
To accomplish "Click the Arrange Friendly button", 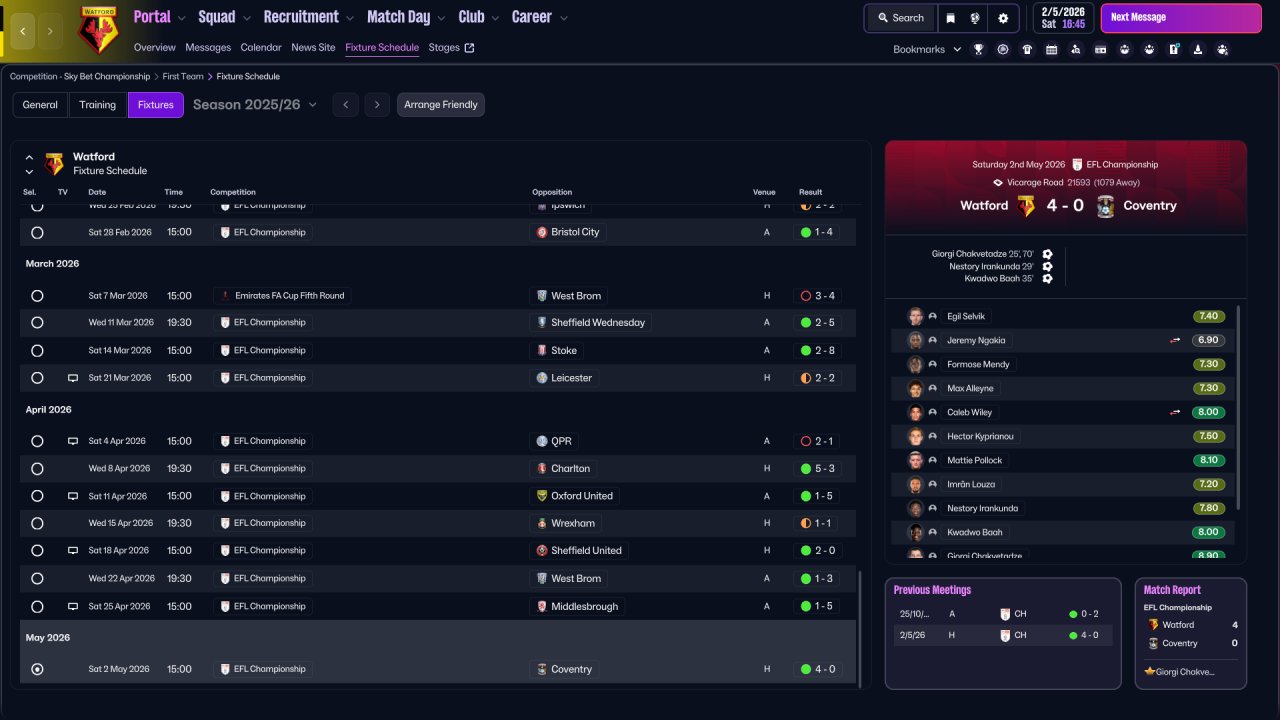I will click(441, 105).
